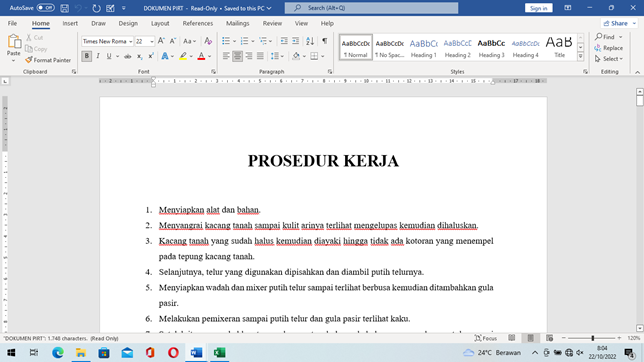Viewport: 644px width, 362px height.
Task: Toggle Bold formatting
Action: click(x=86, y=56)
